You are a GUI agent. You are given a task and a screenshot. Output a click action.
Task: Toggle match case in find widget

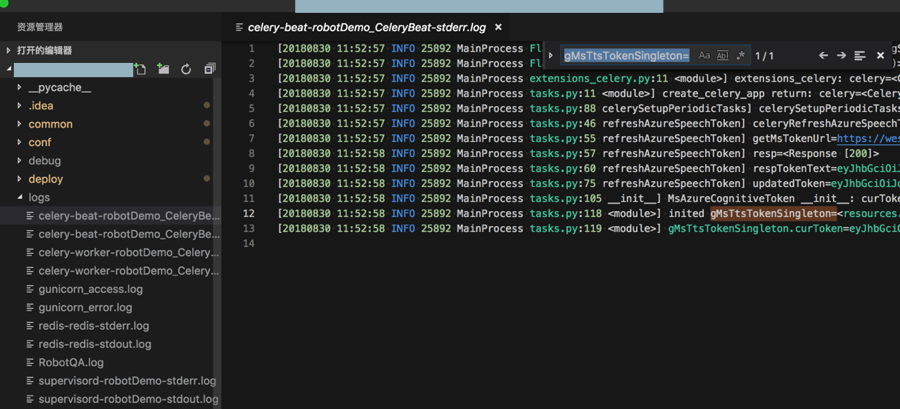tap(704, 56)
